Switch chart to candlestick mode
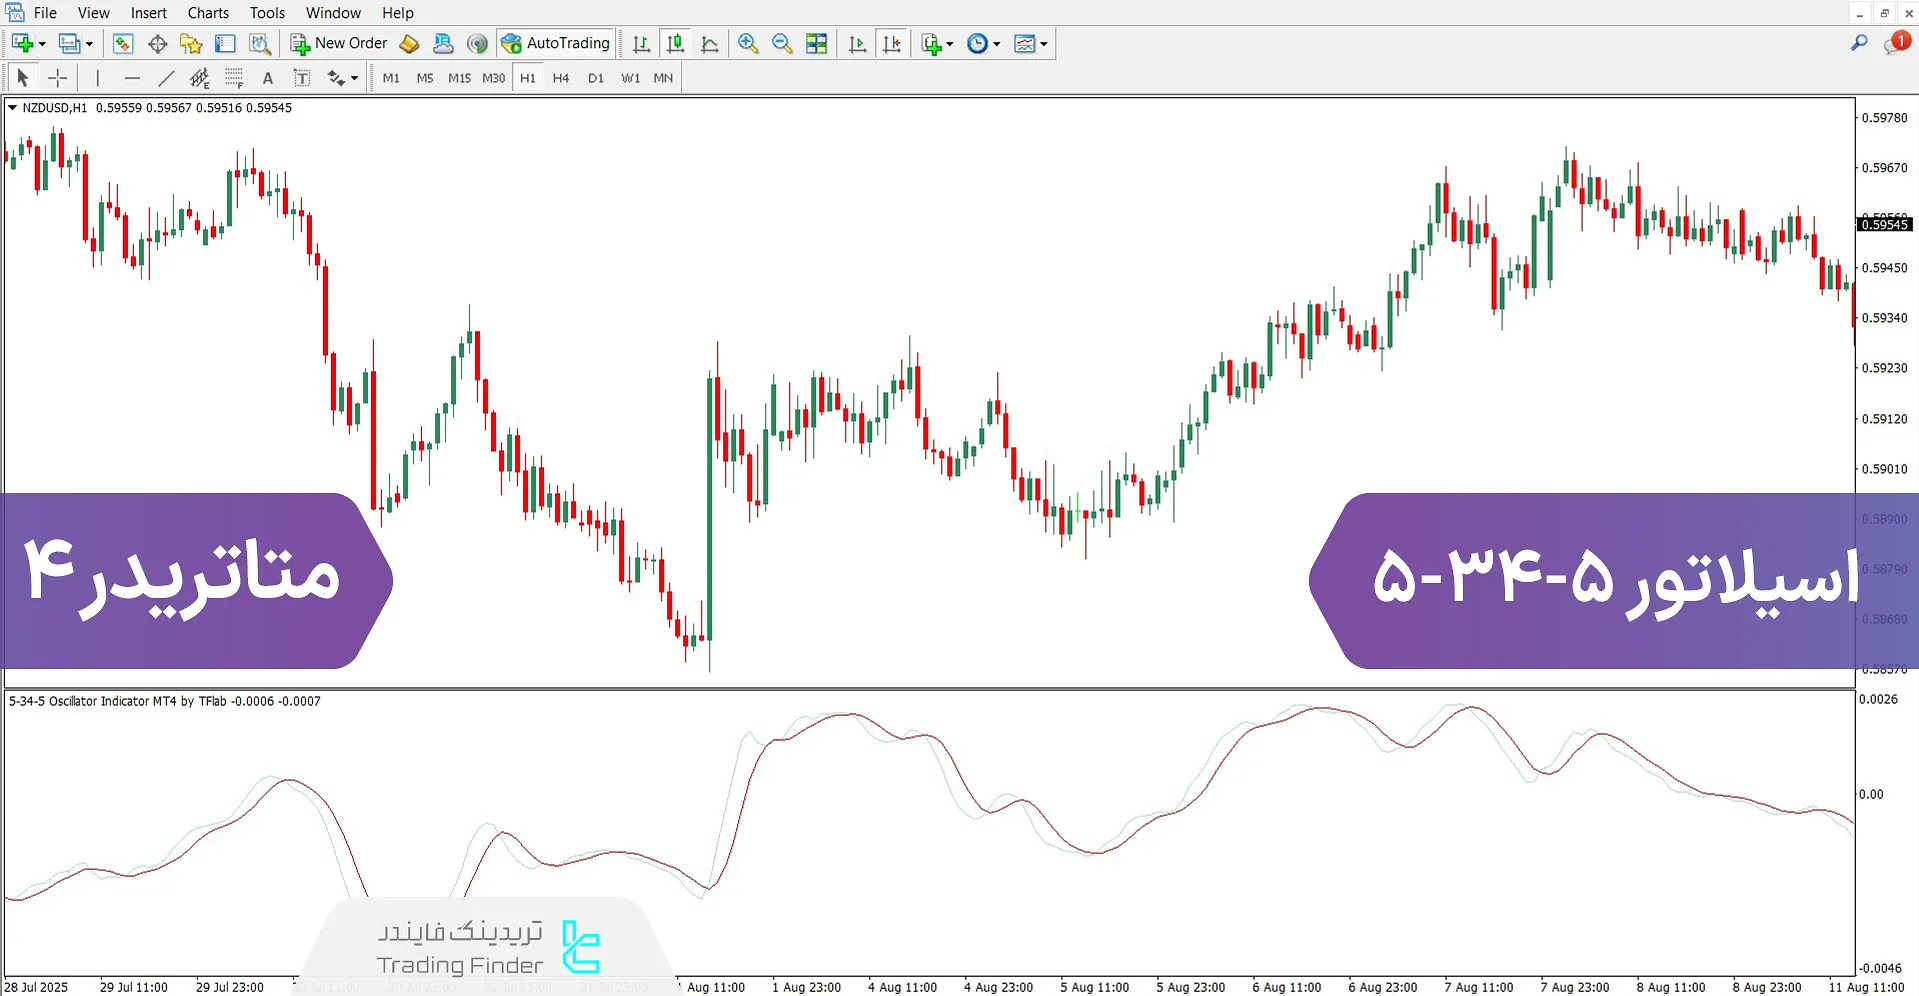This screenshot has width=1919, height=996. (676, 43)
